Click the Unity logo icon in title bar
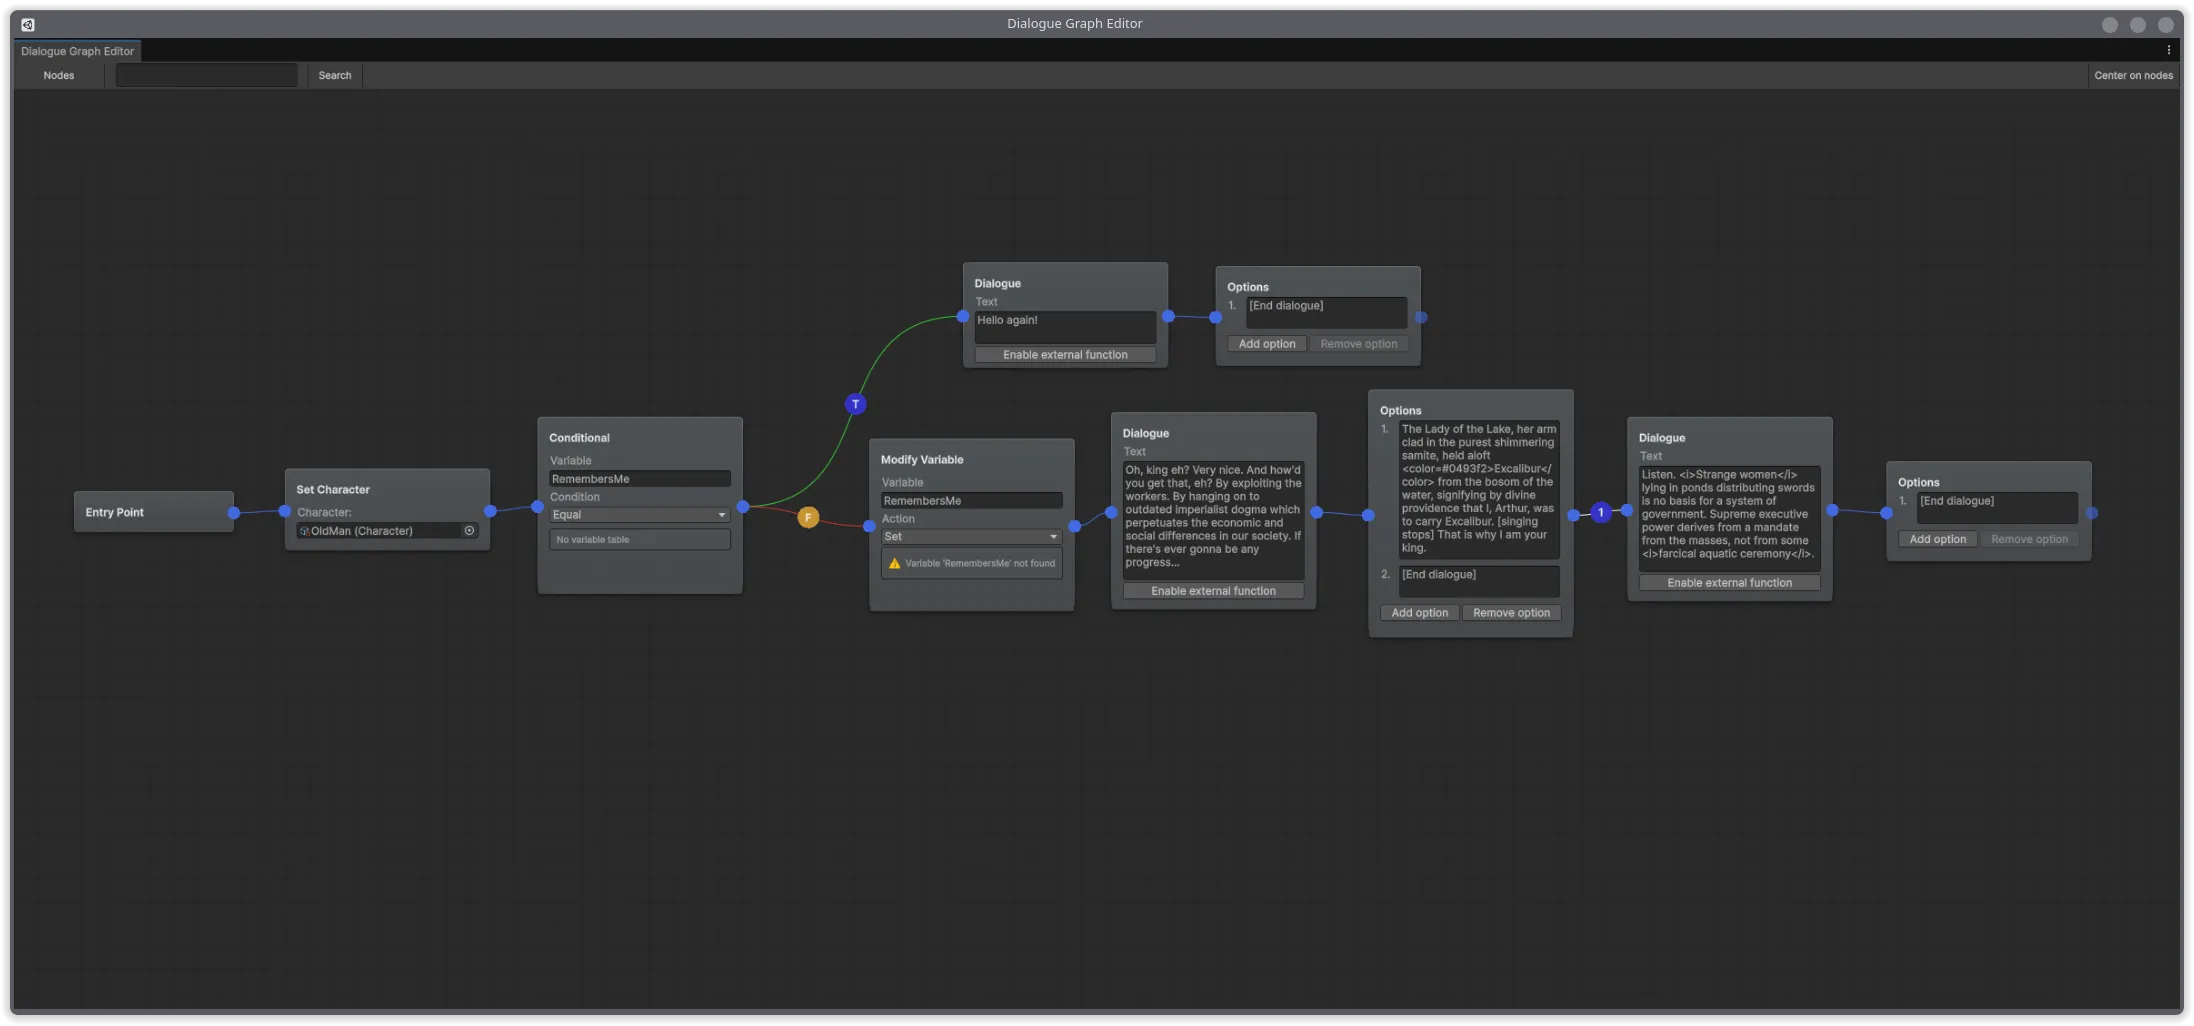The height and width of the screenshot is (1026, 2194). pos(28,24)
